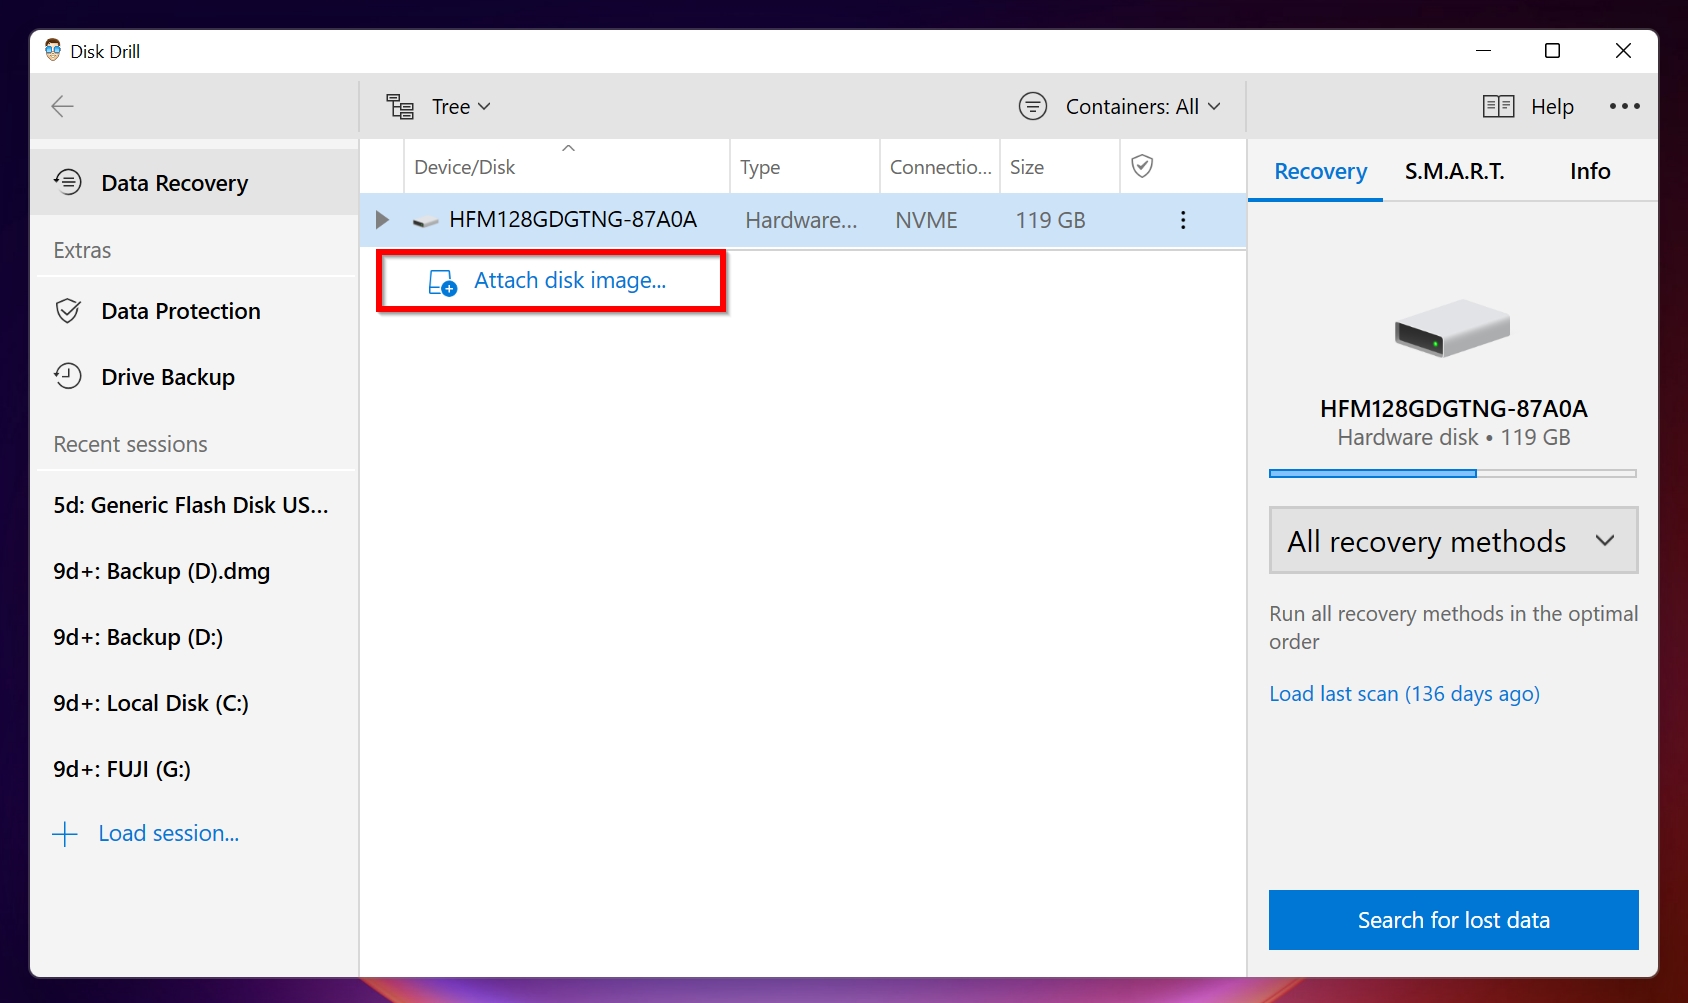Click the Containers filter icon
This screenshot has height=1003, width=1688.
[x=1033, y=106]
